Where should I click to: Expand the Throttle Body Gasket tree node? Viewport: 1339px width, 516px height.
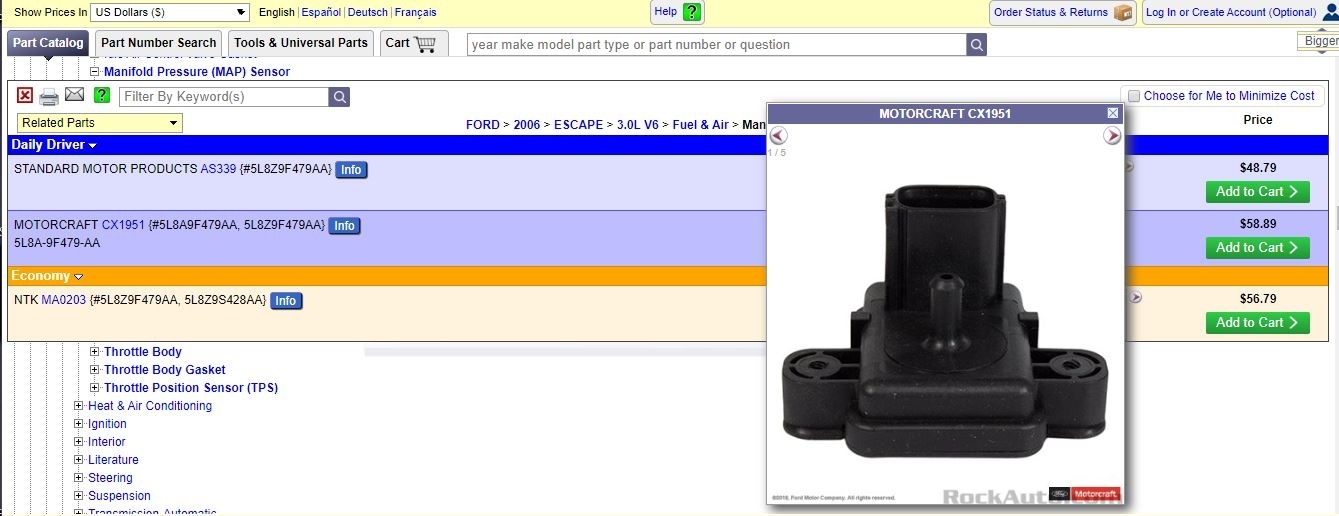95,370
